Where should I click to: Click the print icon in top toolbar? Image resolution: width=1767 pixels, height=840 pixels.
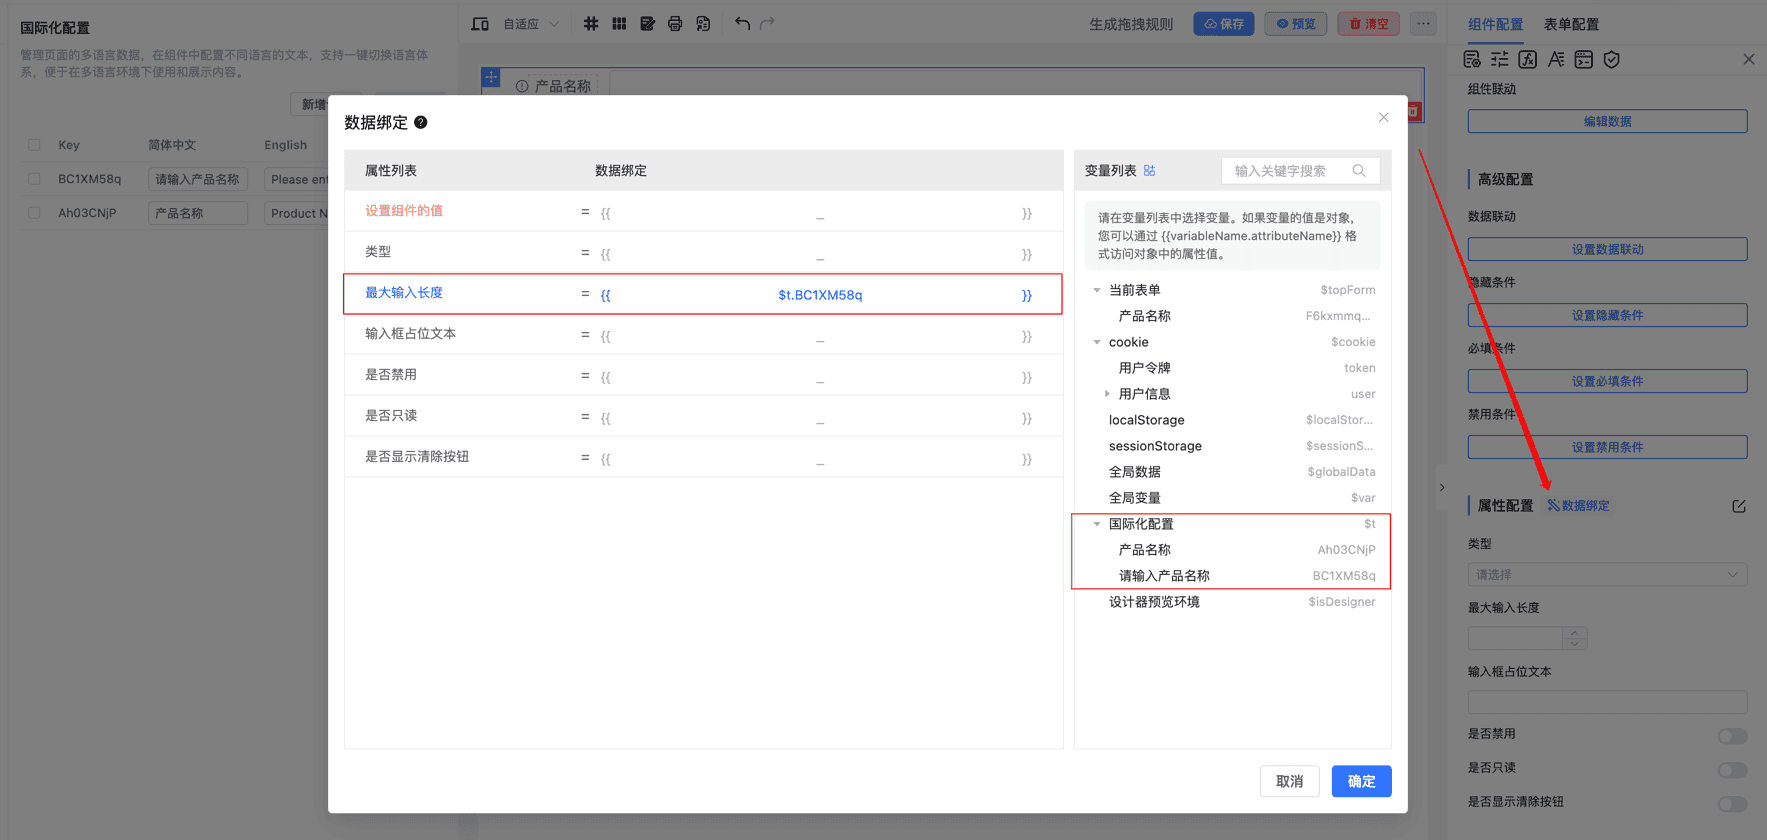675,24
